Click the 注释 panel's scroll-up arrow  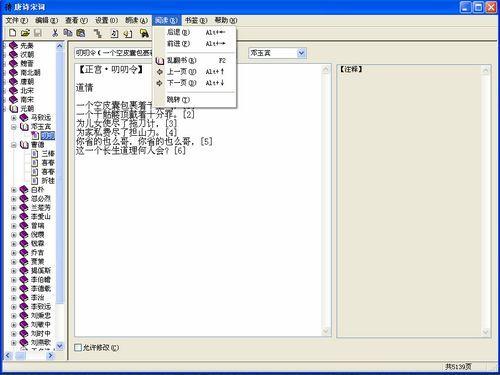[485, 70]
